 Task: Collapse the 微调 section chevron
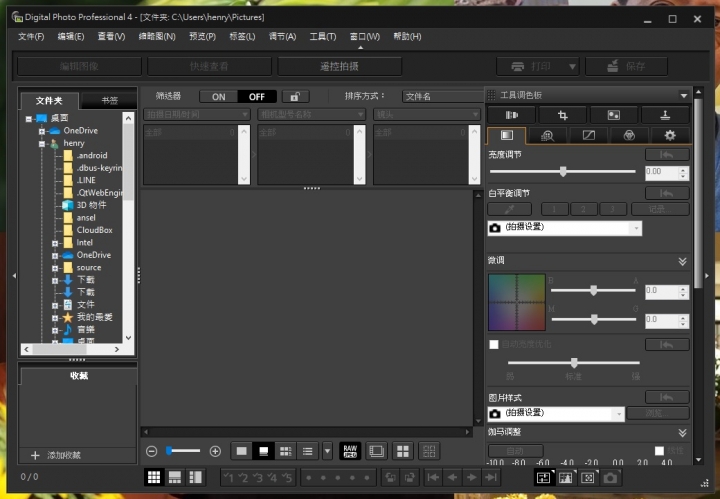tap(682, 261)
